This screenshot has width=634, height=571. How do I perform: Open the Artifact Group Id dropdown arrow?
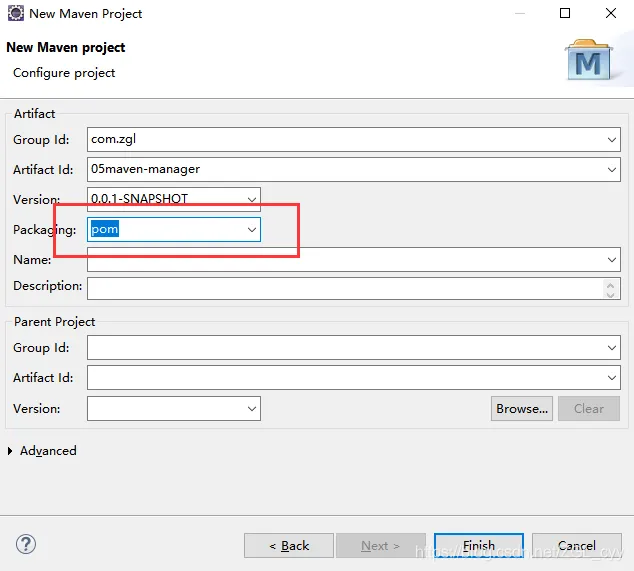(x=611, y=140)
